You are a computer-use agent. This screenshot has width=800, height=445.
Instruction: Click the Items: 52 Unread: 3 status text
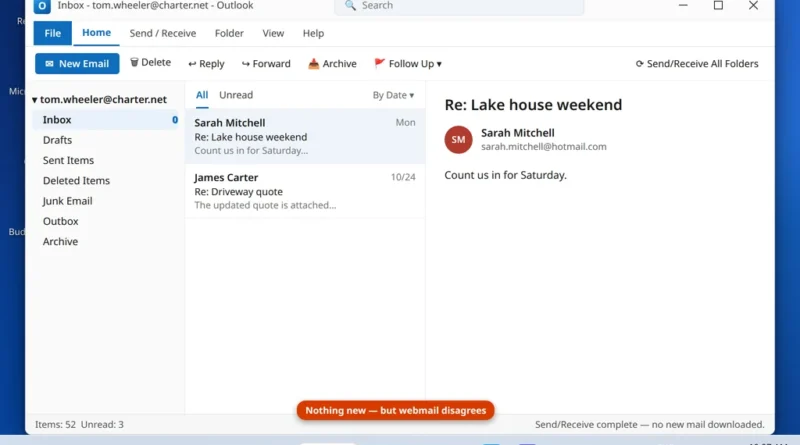pos(79,425)
